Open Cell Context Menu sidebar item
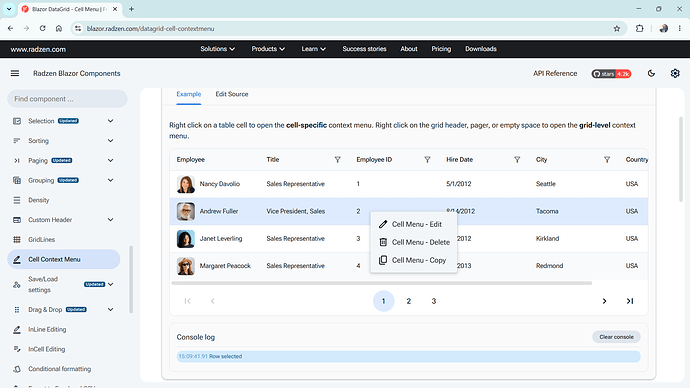Screen dimensions: 690x388 point(64,260)
